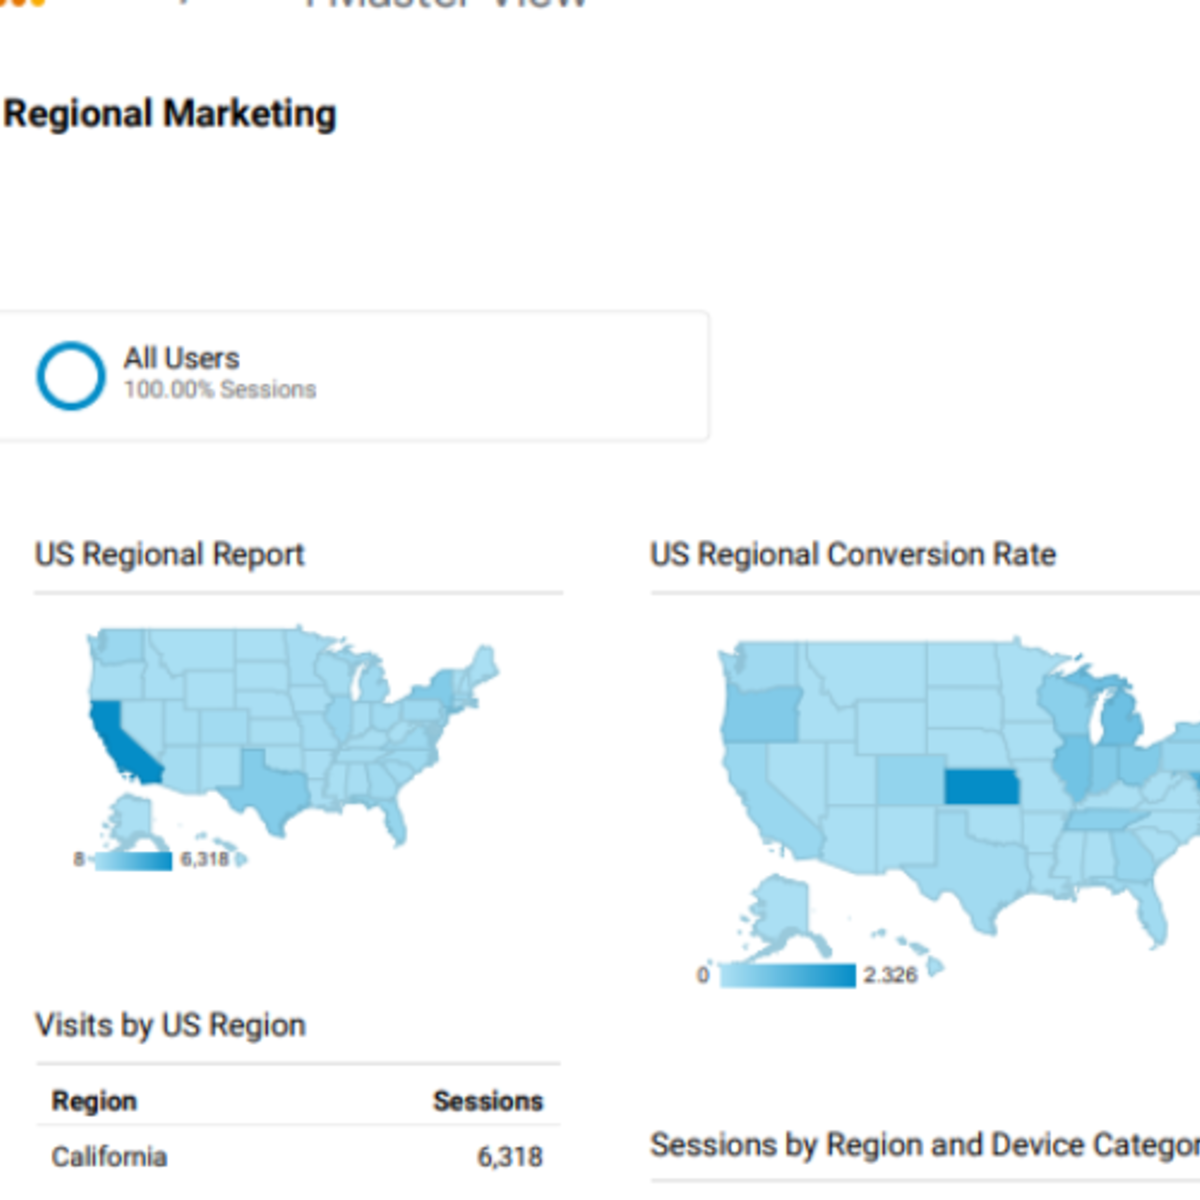
Task: Select the California table row
Action: point(298,1157)
